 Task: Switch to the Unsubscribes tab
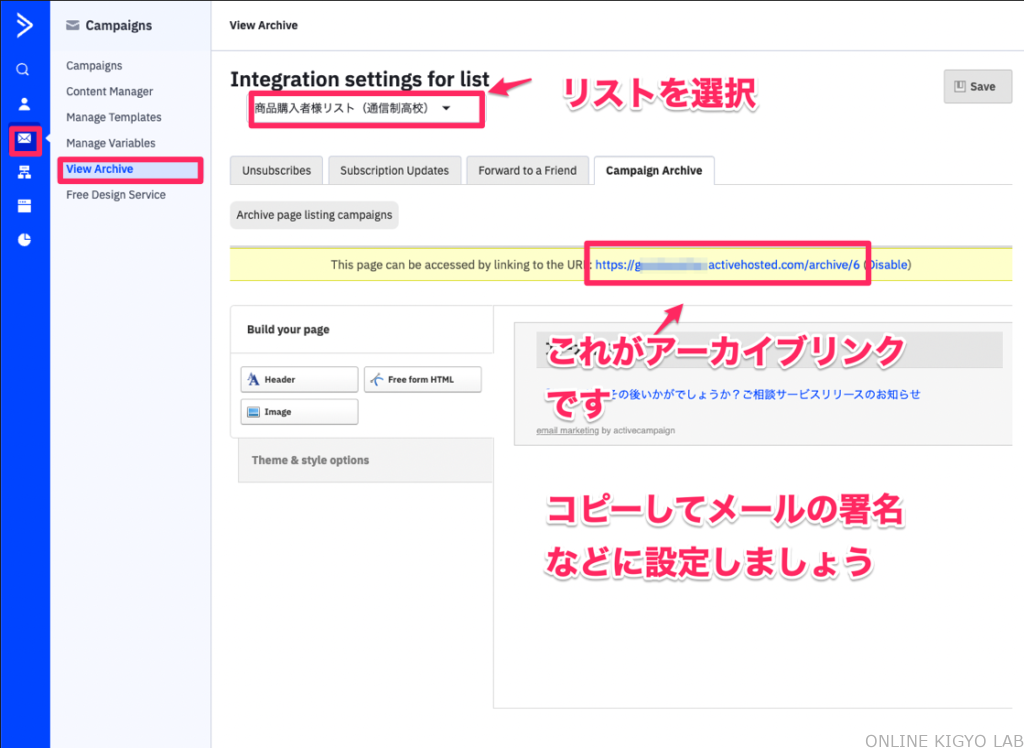click(276, 171)
